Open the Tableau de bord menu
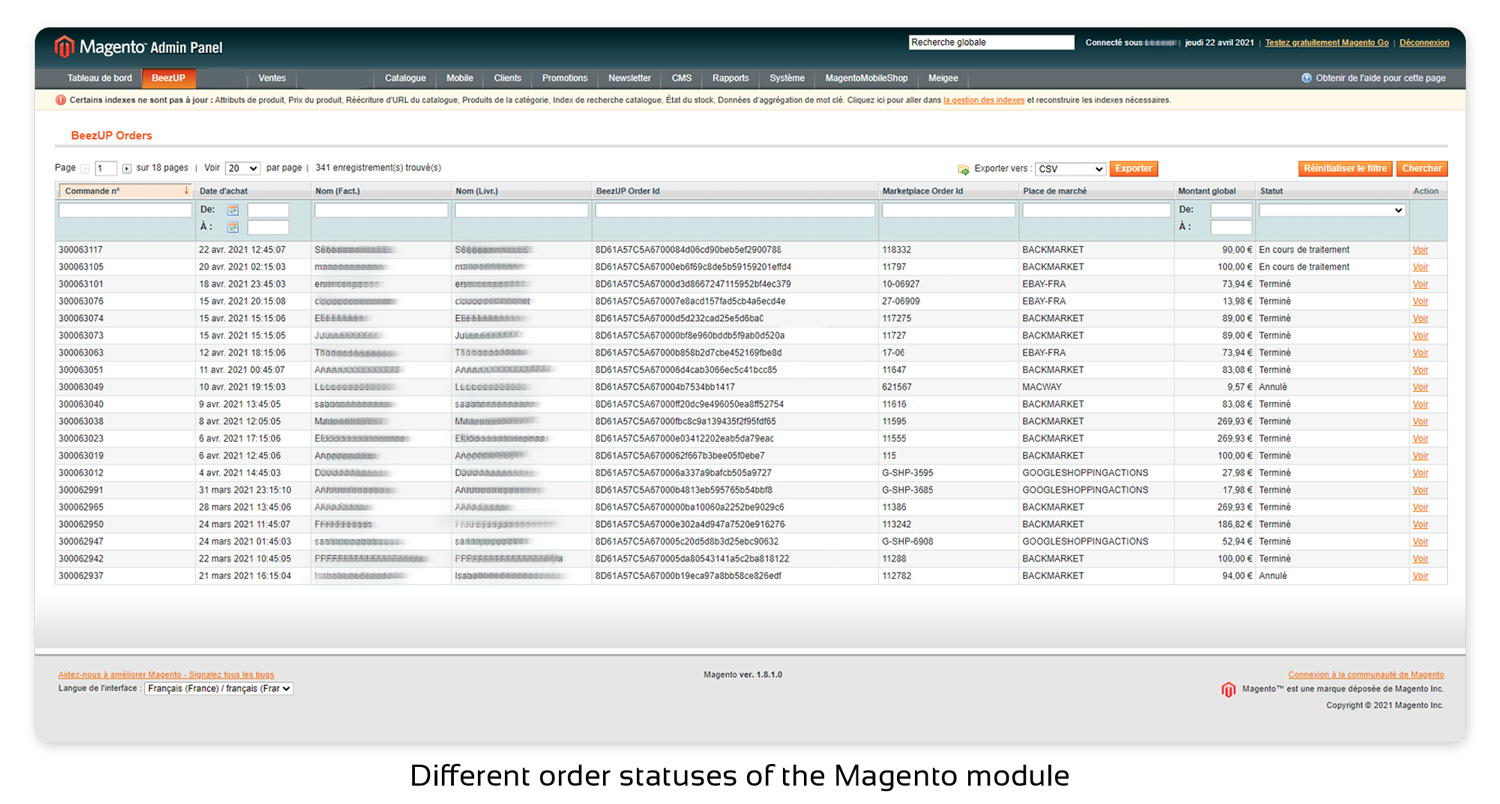The image size is (1500, 804). point(100,78)
